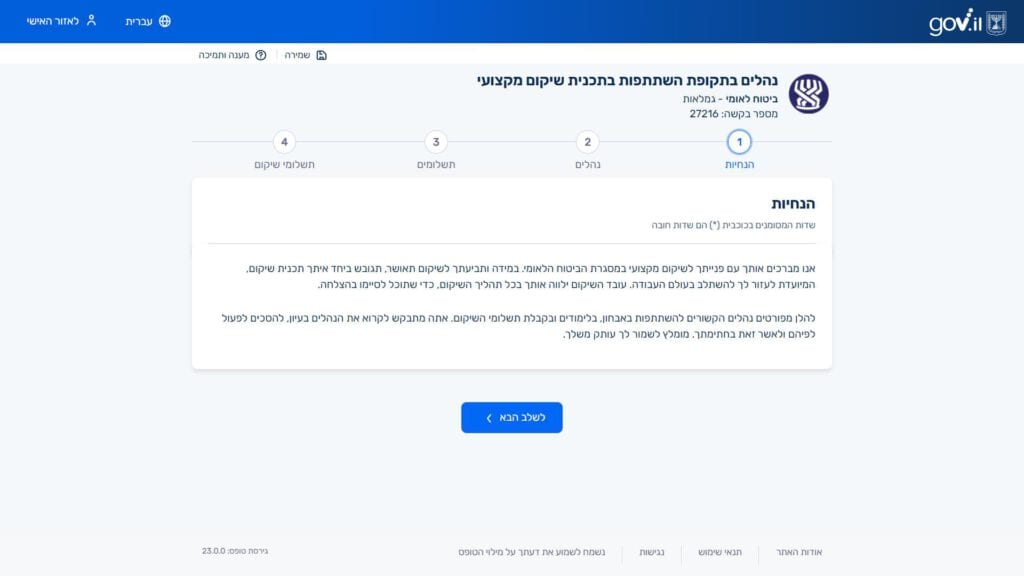
Task: Click the floppy disk save icon
Action: click(x=321, y=55)
